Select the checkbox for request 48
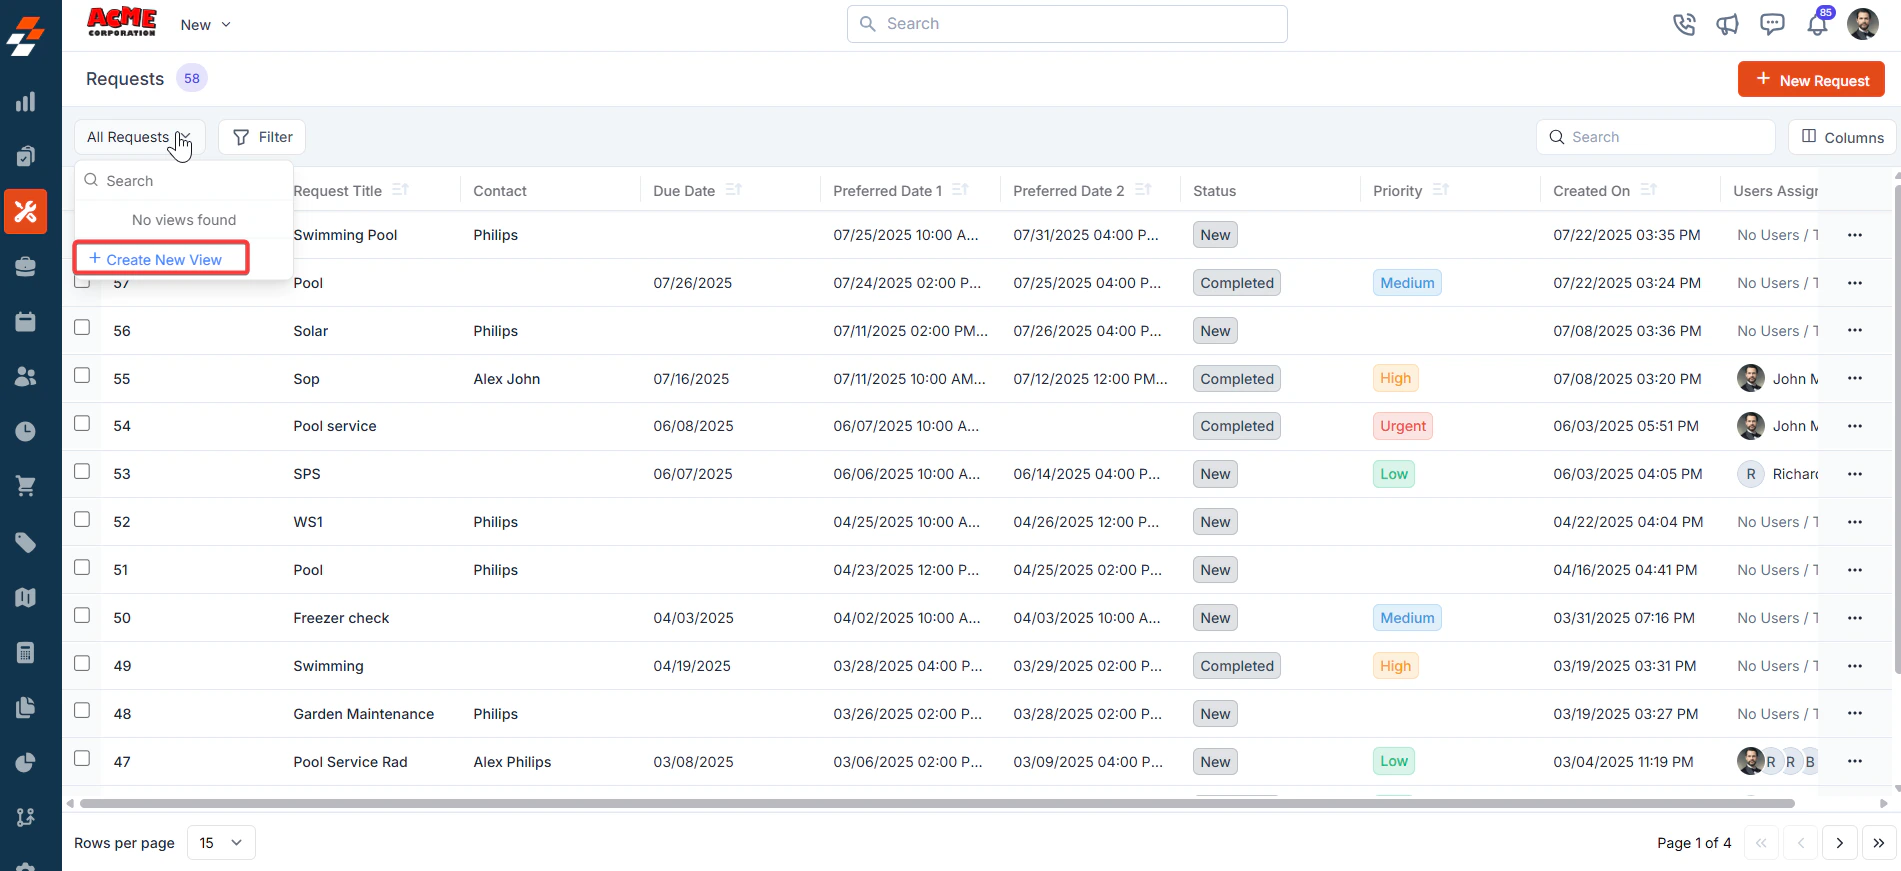The width and height of the screenshot is (1901, 871). (x=82, y=711)
